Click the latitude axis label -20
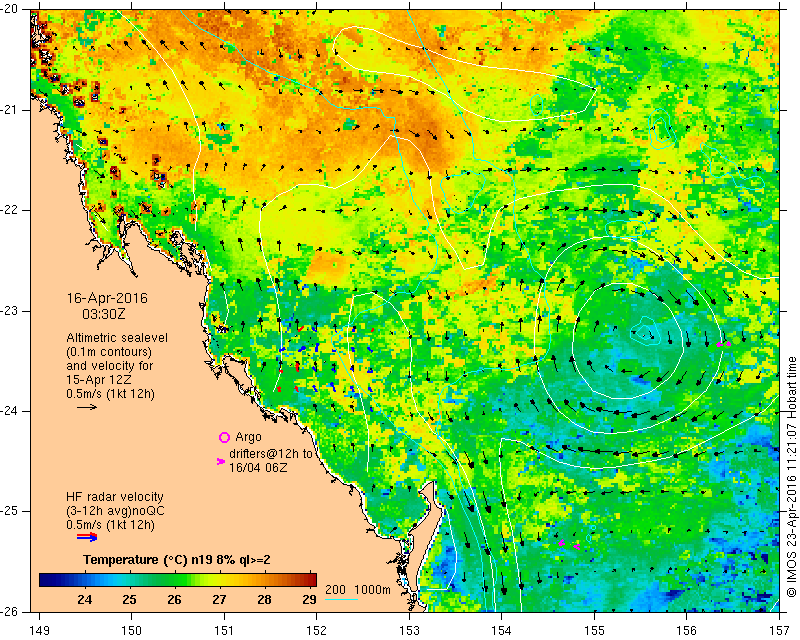 click(x=10, y=10)
